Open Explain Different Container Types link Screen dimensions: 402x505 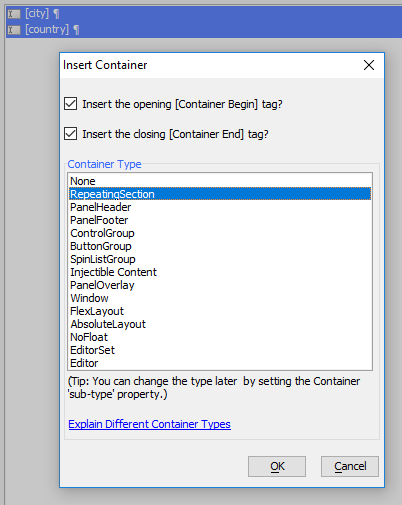[x=149, y=424]
